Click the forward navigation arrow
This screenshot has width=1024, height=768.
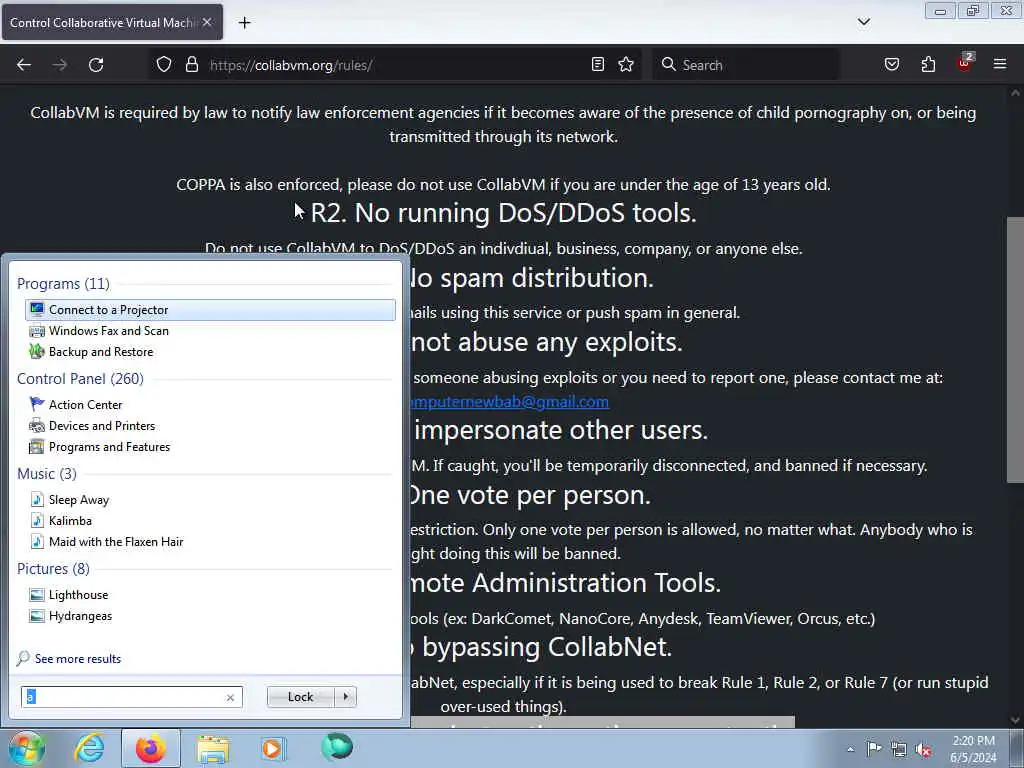(60, 65)
